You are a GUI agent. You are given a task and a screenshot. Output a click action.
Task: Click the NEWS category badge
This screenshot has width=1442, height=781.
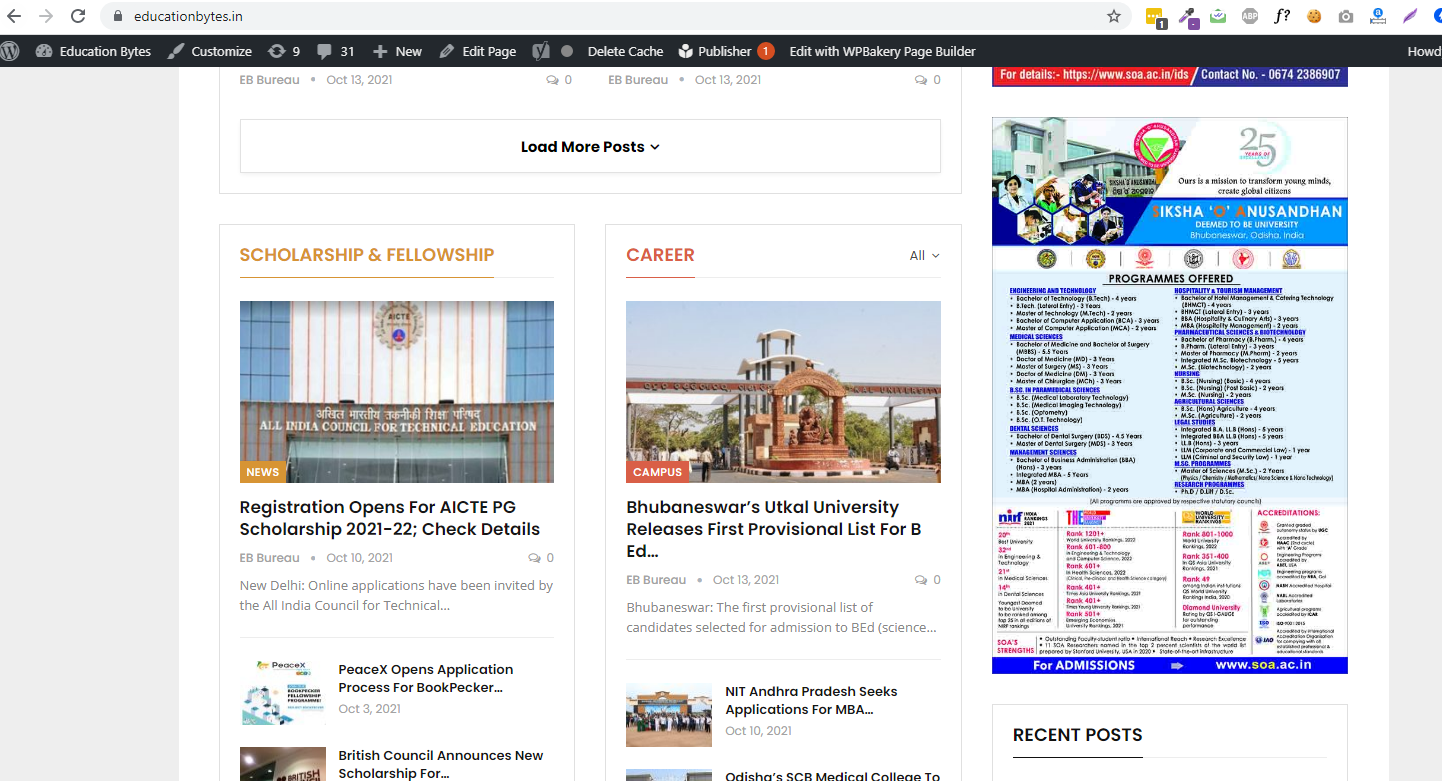(262, 472)
